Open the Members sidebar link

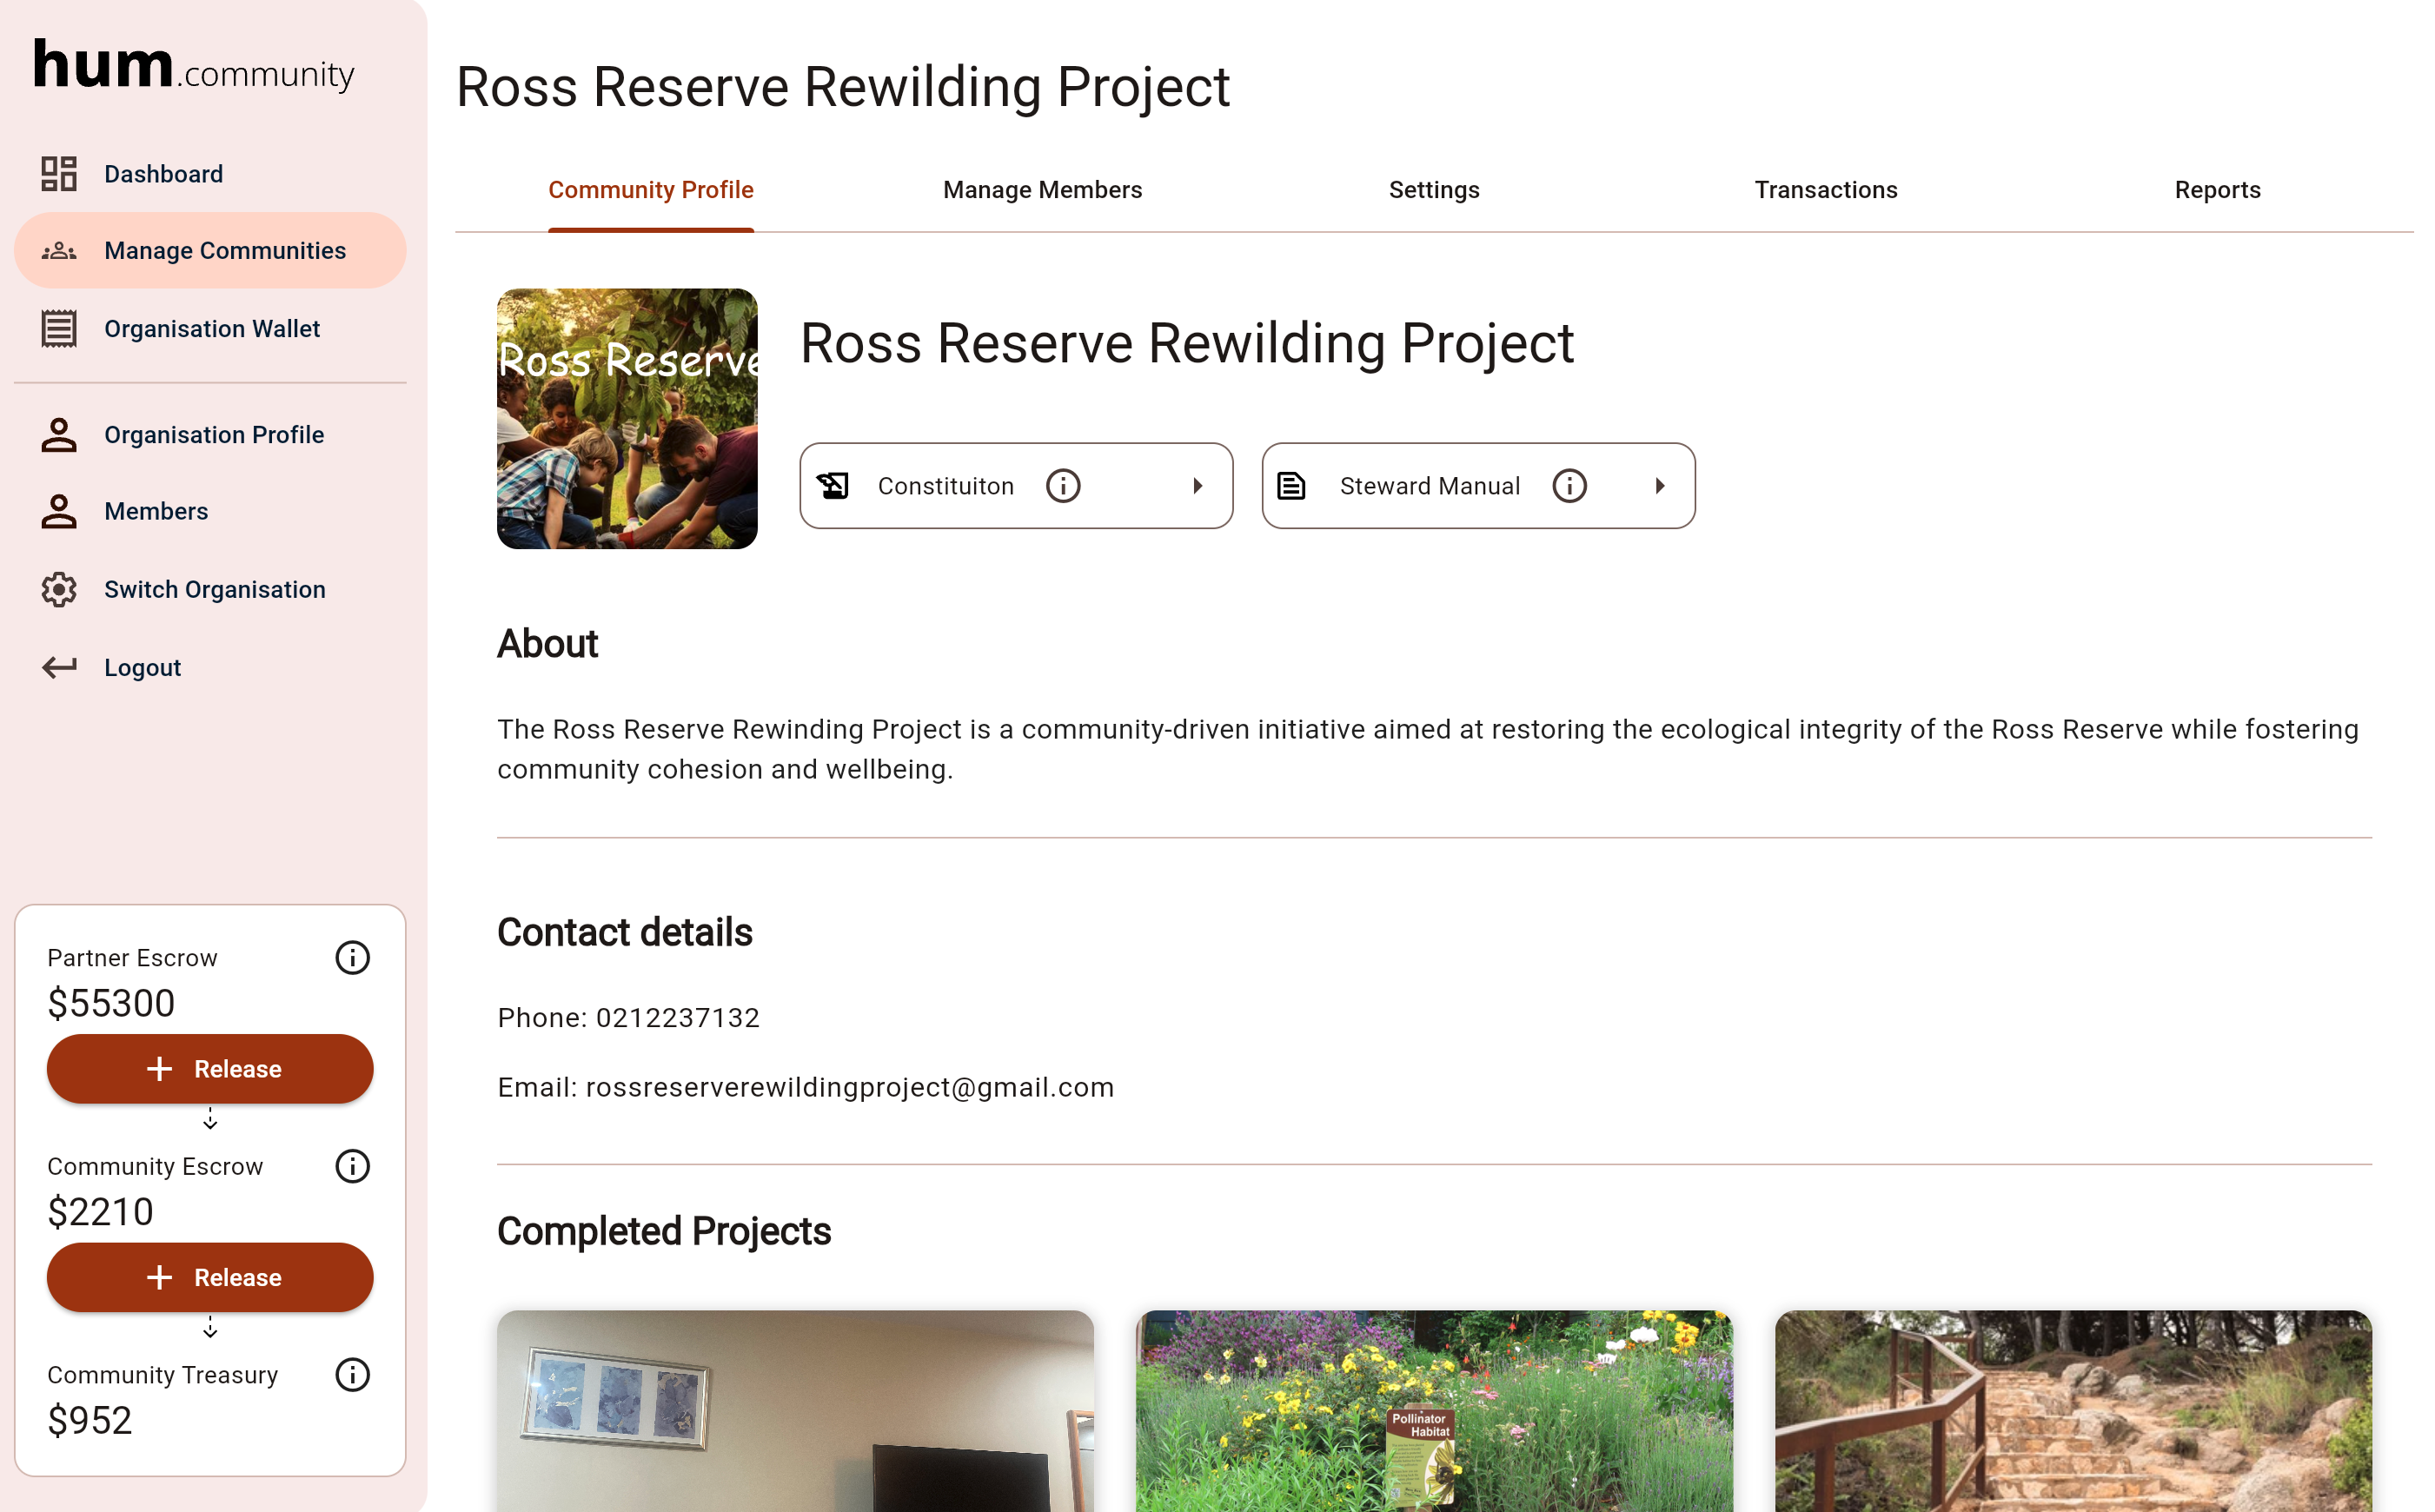[x=156, y=511]
